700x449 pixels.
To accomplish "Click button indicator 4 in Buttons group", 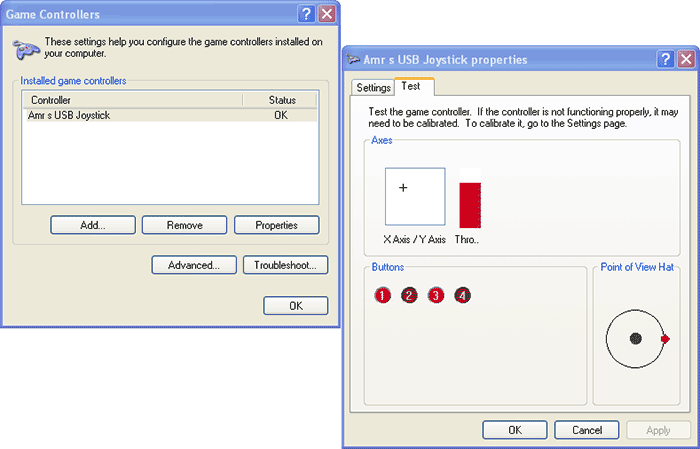I will coord(462,295).
